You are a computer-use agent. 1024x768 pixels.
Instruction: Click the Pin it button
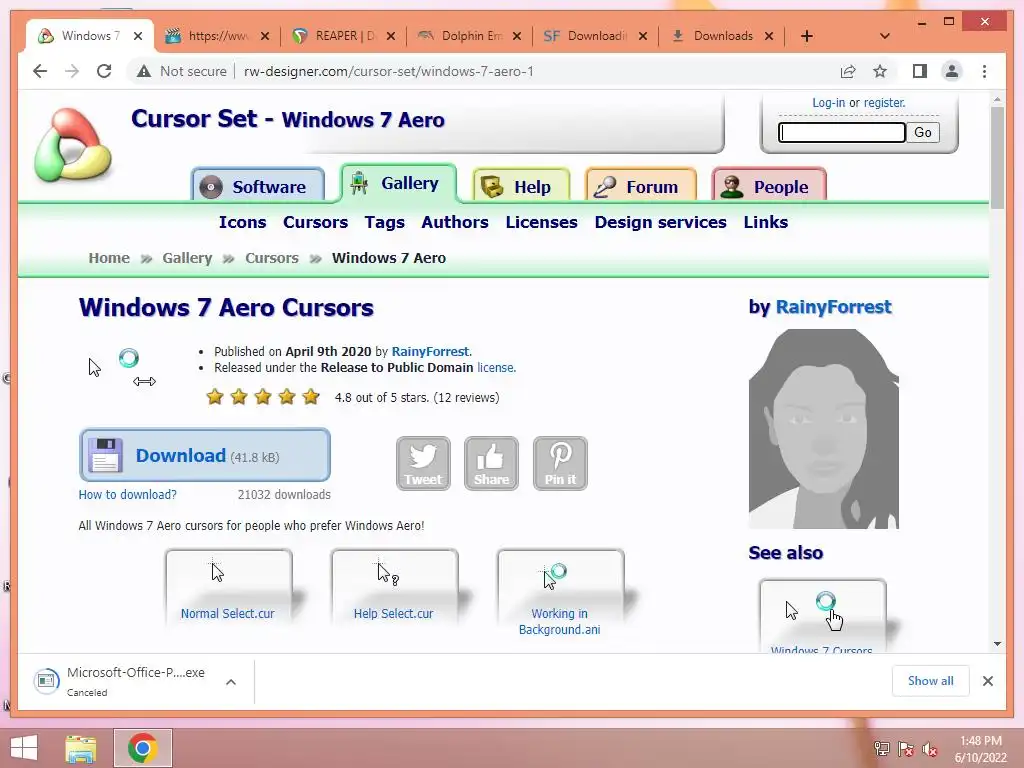(x=560, y=463)
